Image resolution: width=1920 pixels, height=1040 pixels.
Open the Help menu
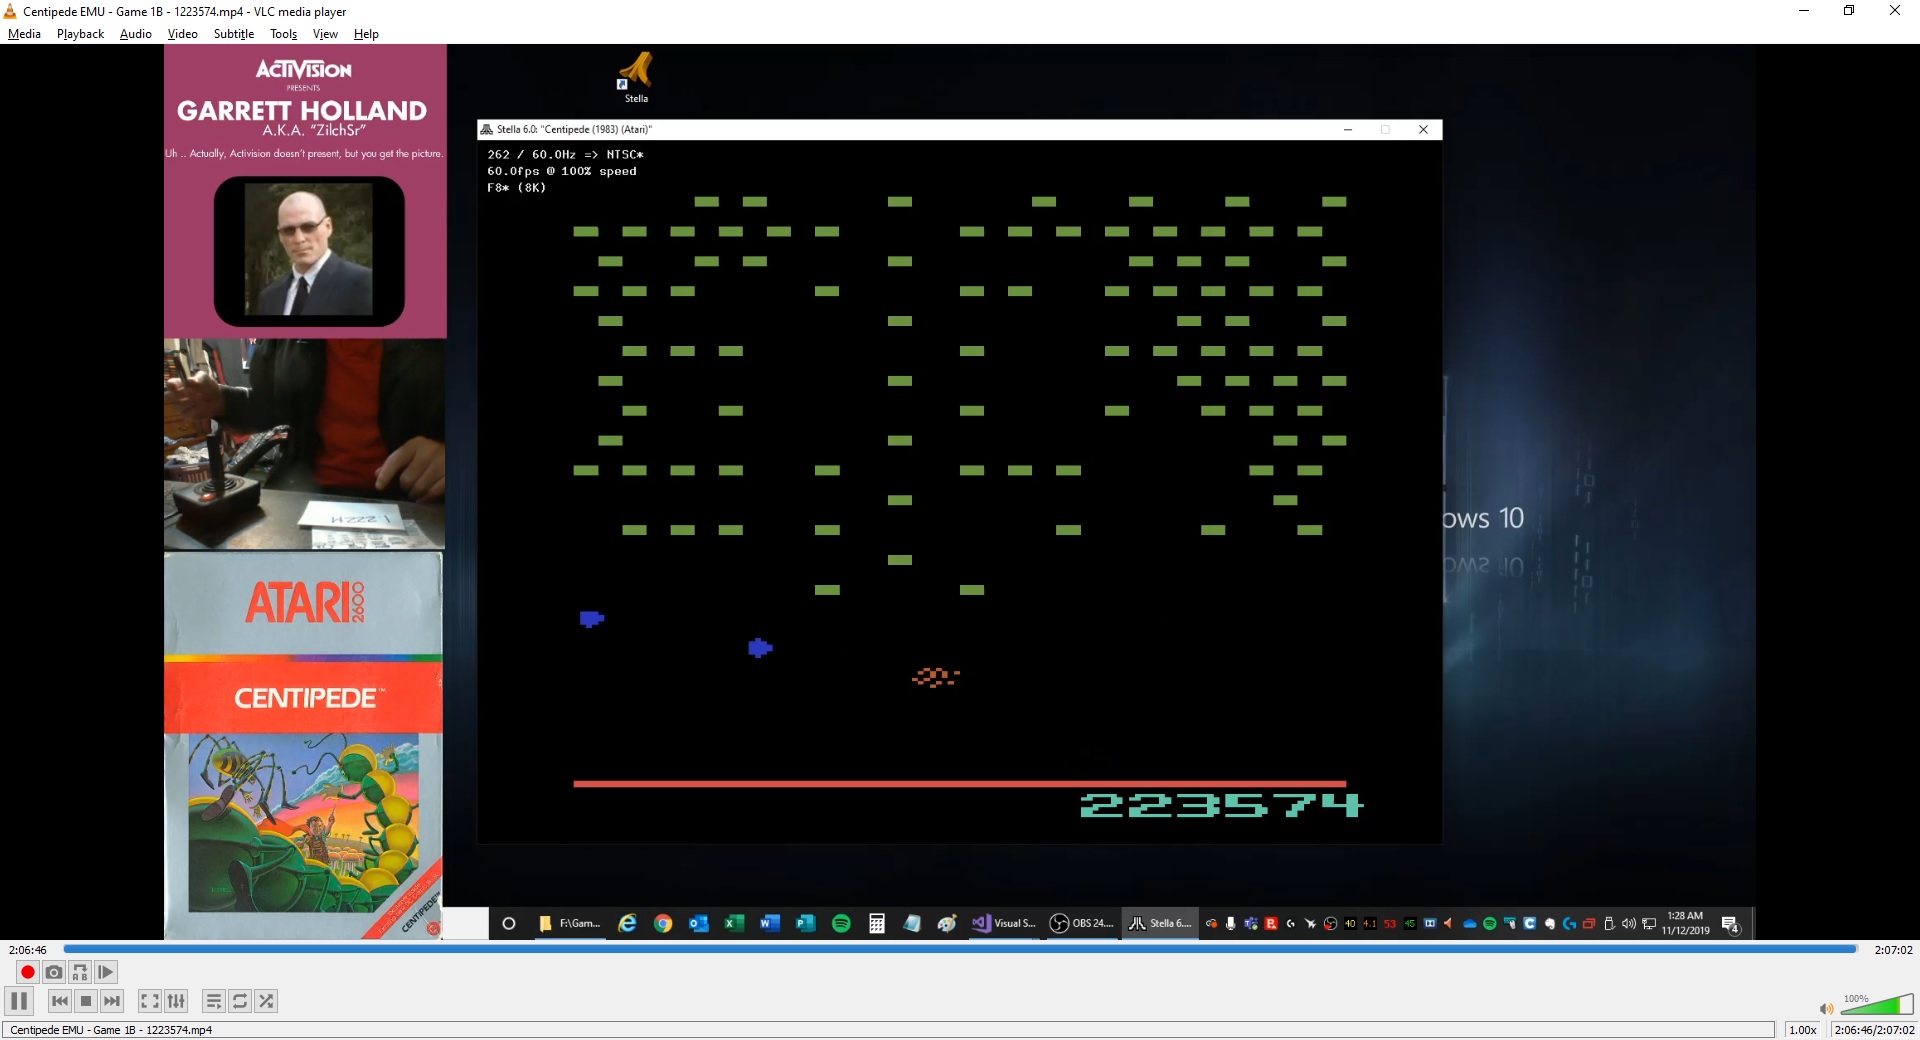[x=366, y=34]
